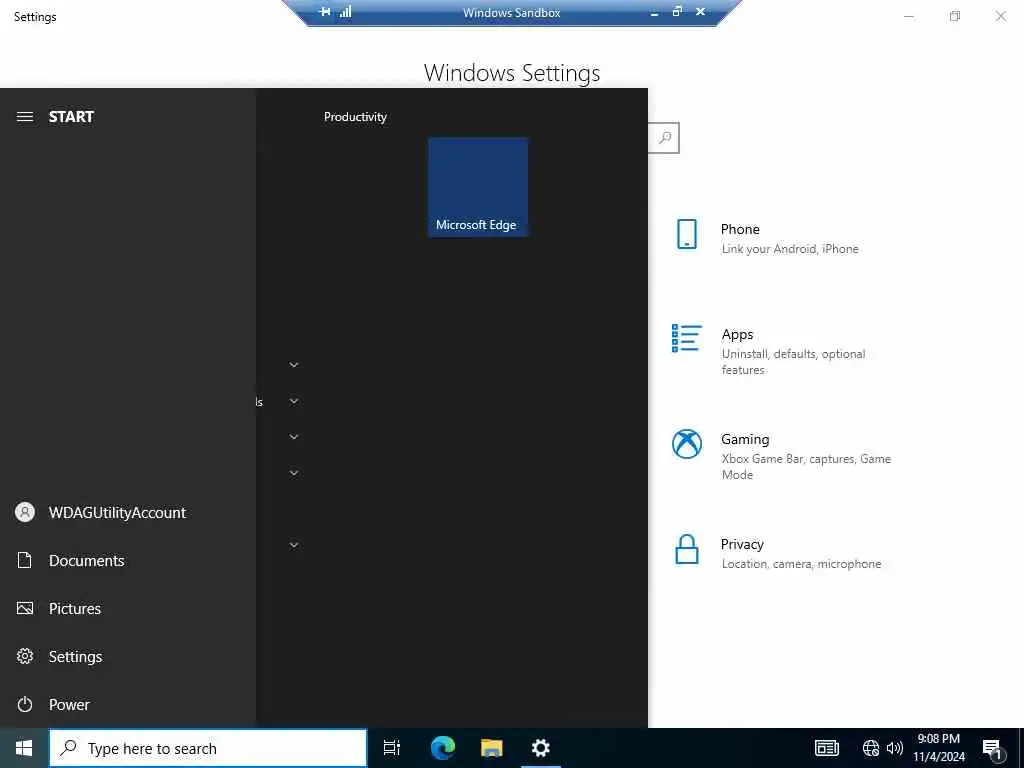This screenshot has width=1024, height=768.
Task: Click the Windows Start button
Action: (24, 748)
